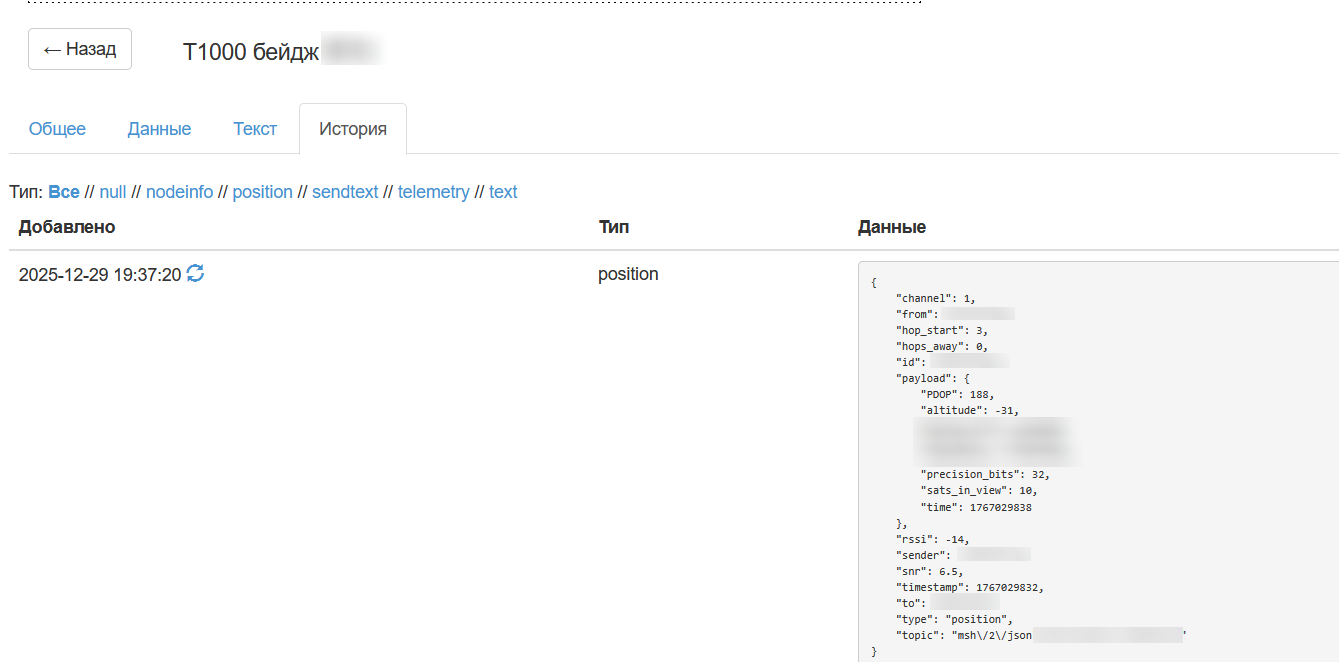Click the position value in Тип column
Screen dimensions: 1339x662
coord(628,274)
